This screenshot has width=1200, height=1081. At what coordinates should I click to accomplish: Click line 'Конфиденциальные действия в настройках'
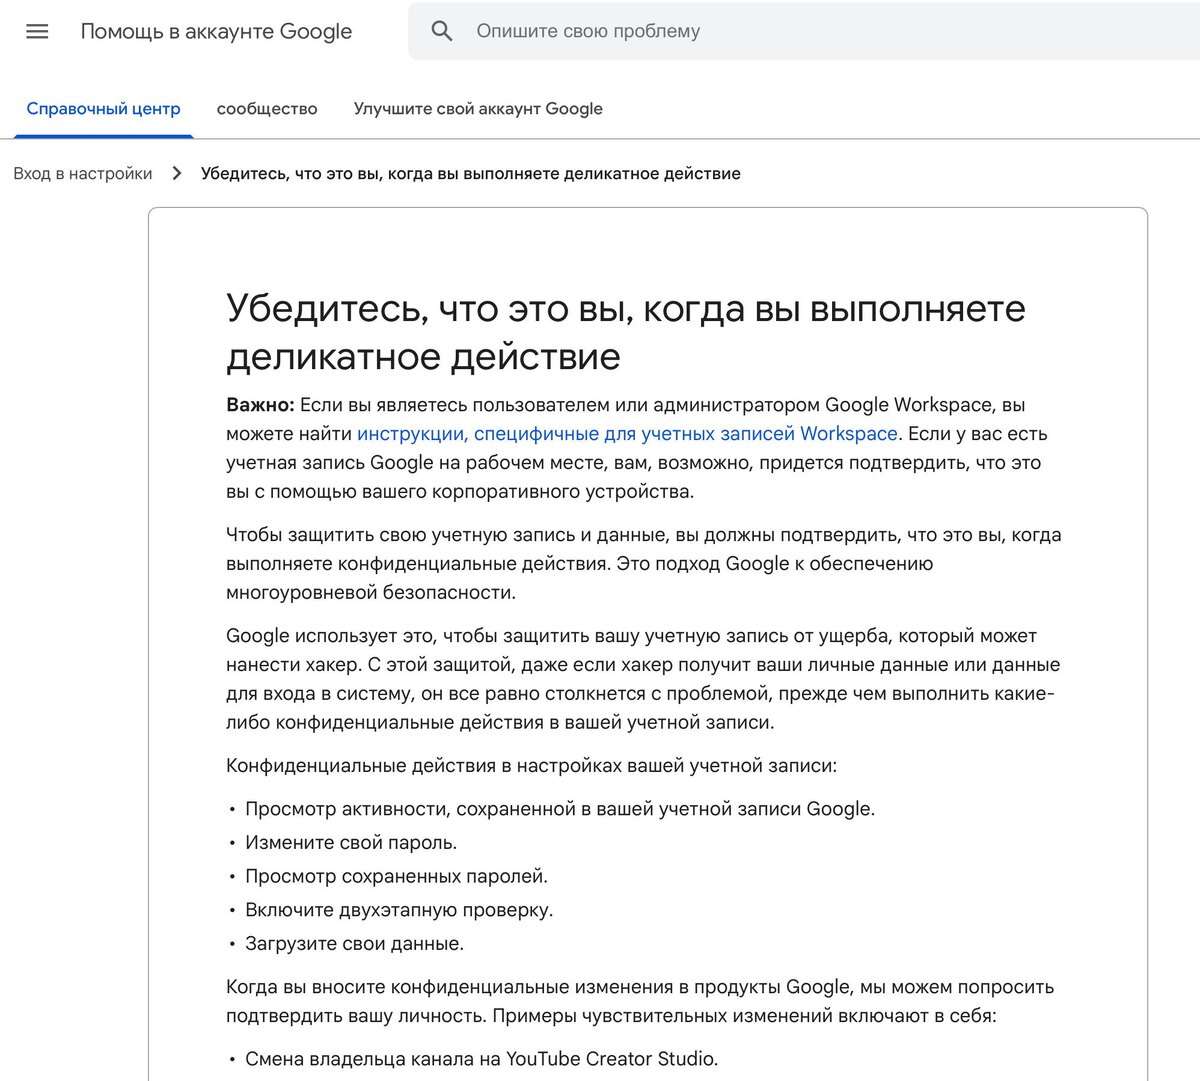coord(531,765)
